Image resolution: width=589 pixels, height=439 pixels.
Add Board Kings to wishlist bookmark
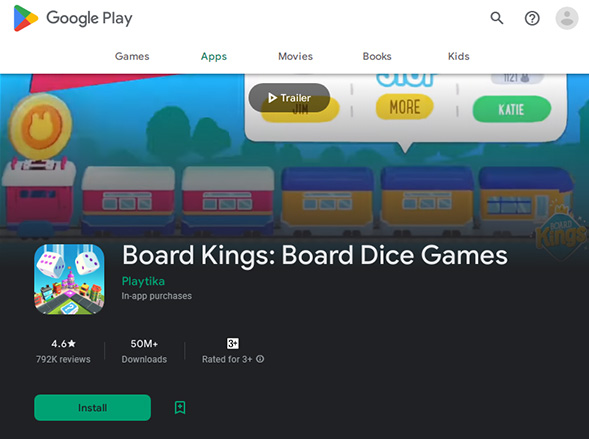(x=180, y=407)
